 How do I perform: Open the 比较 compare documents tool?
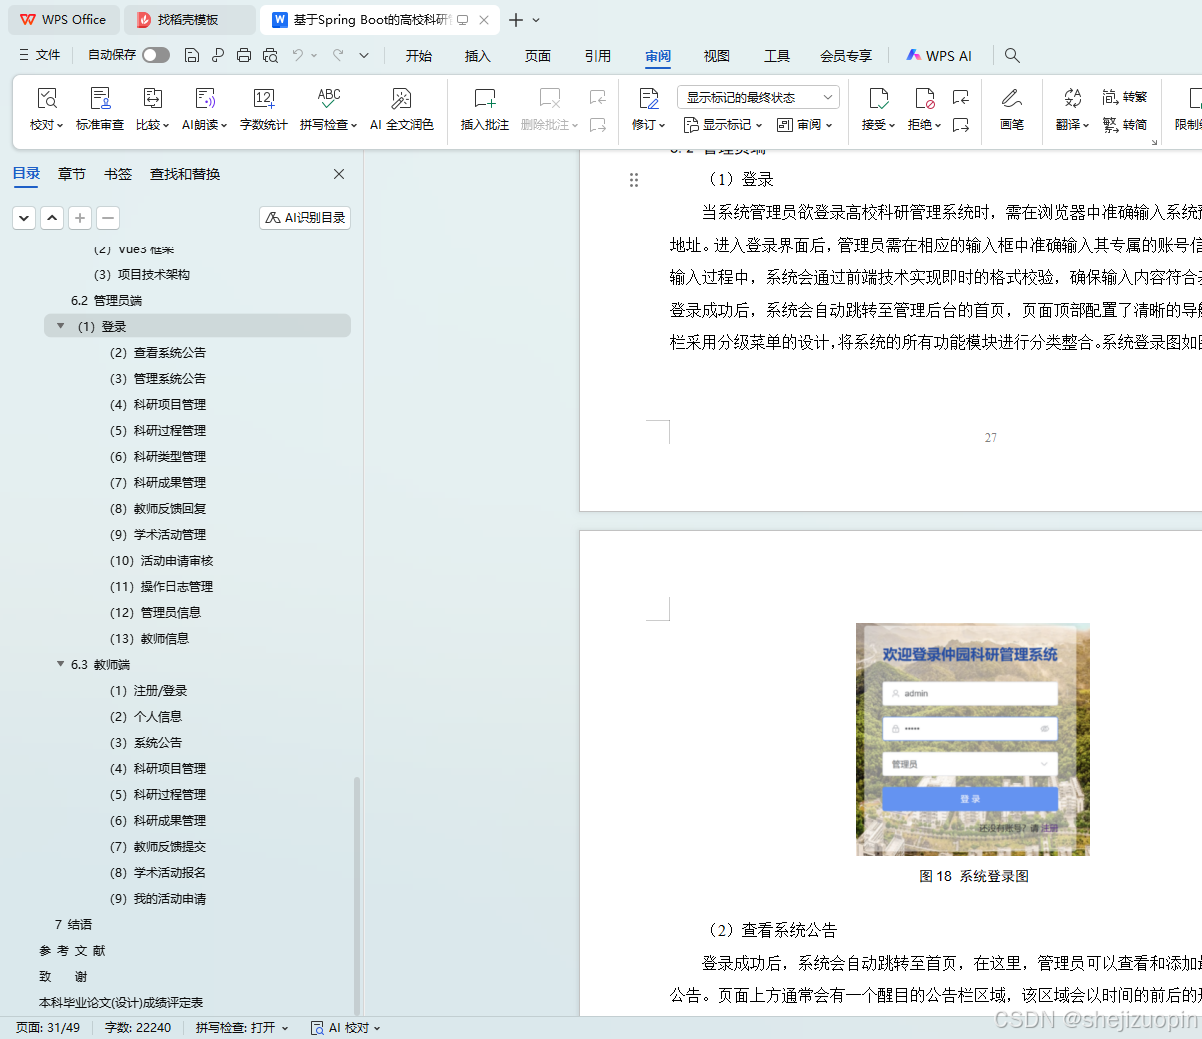(x=152, y=110)
